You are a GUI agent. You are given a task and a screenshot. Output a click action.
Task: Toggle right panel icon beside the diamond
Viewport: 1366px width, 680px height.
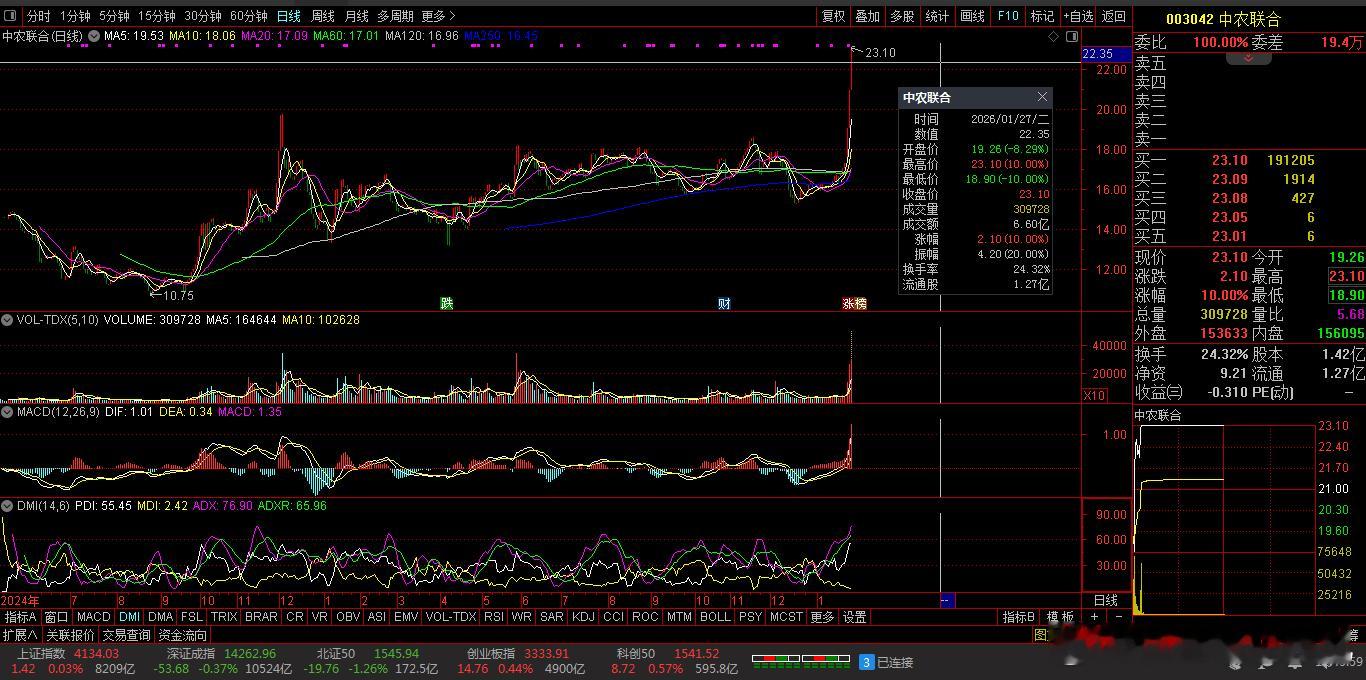point(1072,36)
